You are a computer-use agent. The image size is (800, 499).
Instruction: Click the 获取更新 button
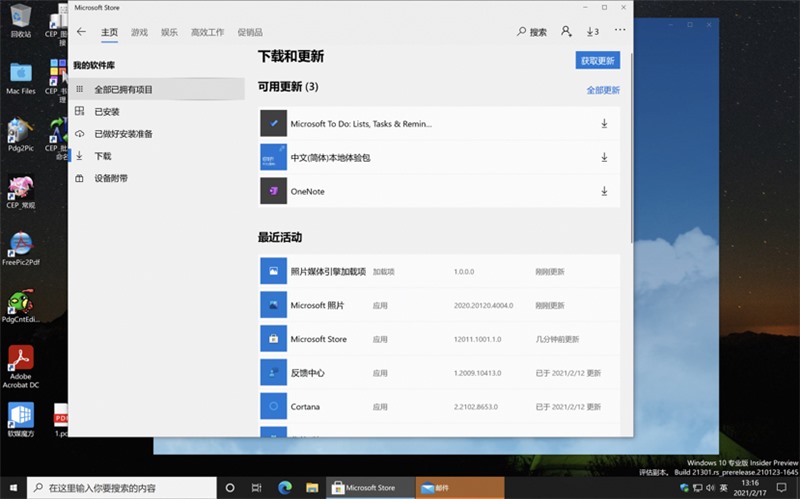[597, 60]
